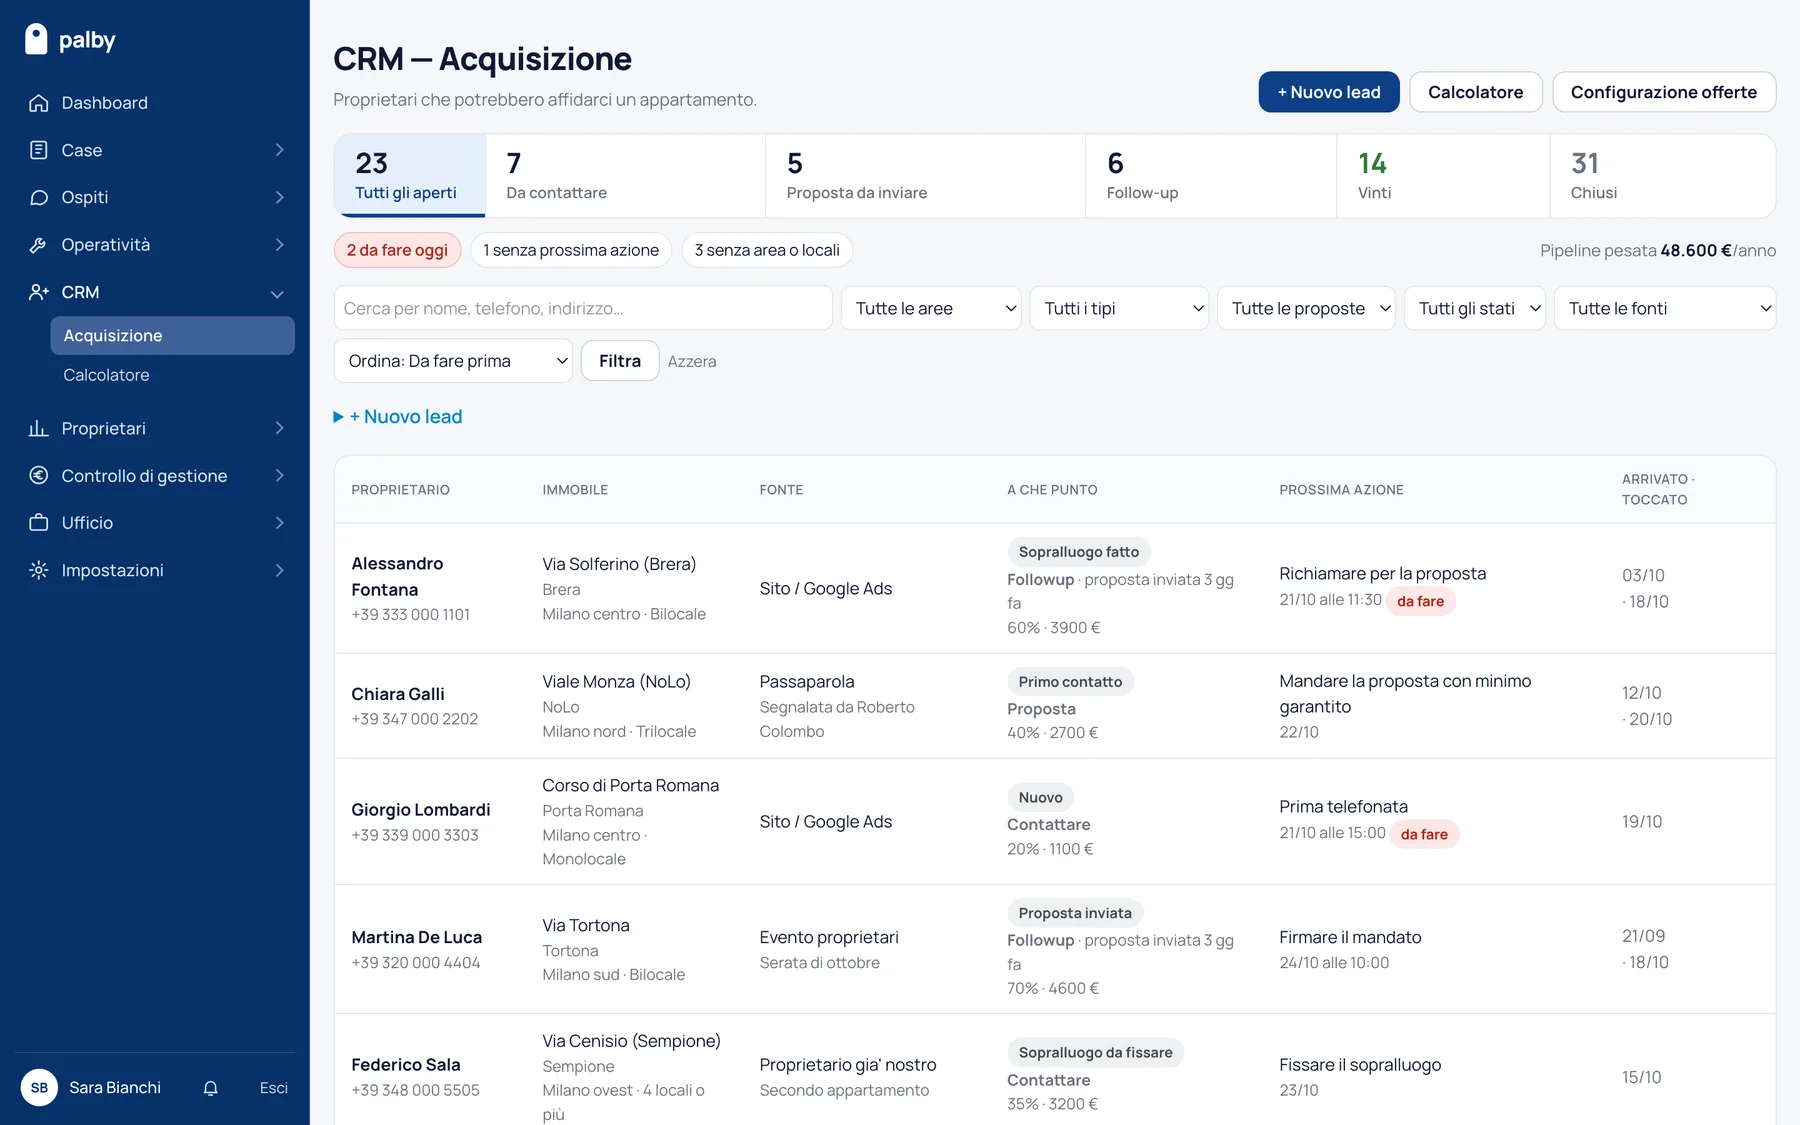Click the CRM person-plus icon

(x=39, y=292)
